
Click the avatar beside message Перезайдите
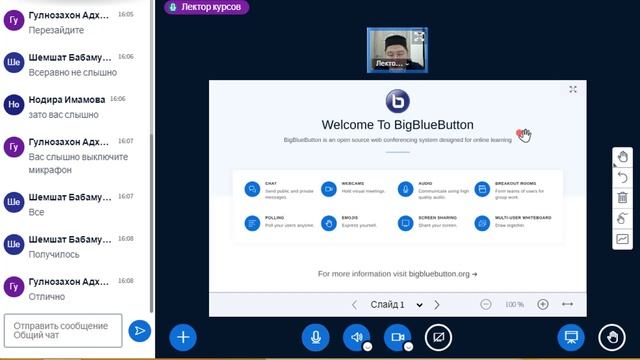[x=14, y=20]
